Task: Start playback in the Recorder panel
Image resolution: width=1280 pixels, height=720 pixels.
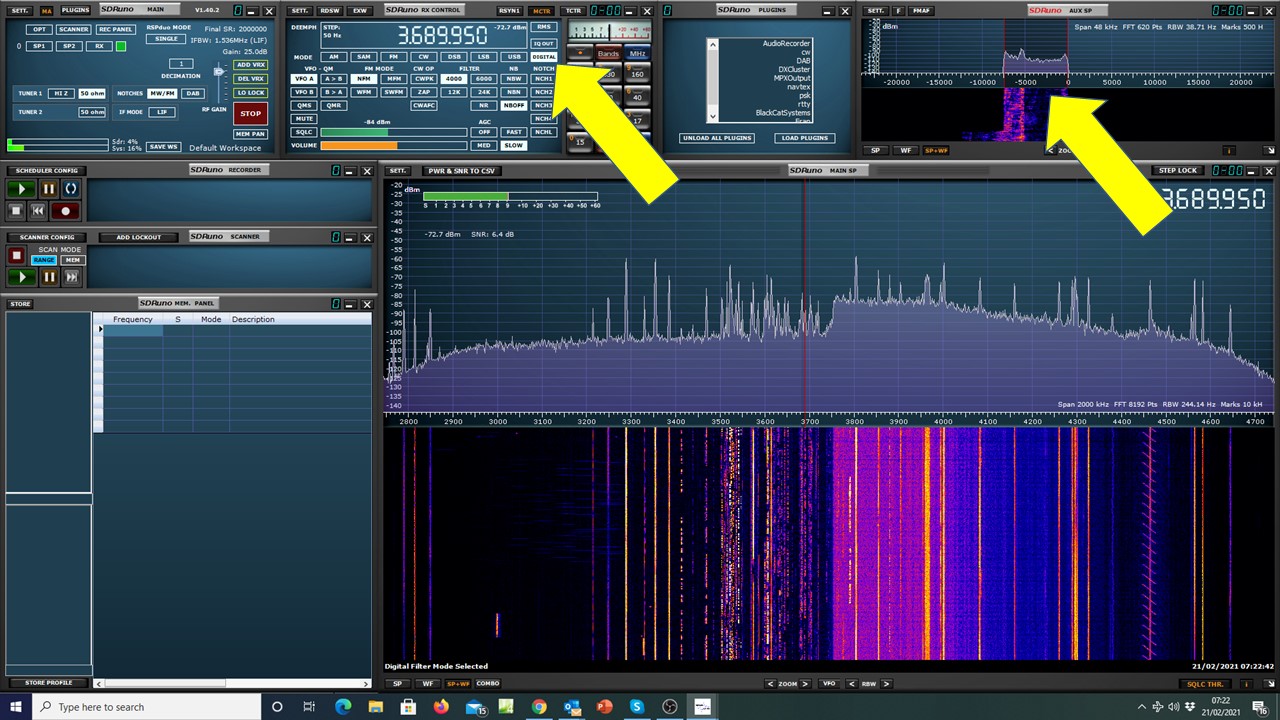Action: 20,188
